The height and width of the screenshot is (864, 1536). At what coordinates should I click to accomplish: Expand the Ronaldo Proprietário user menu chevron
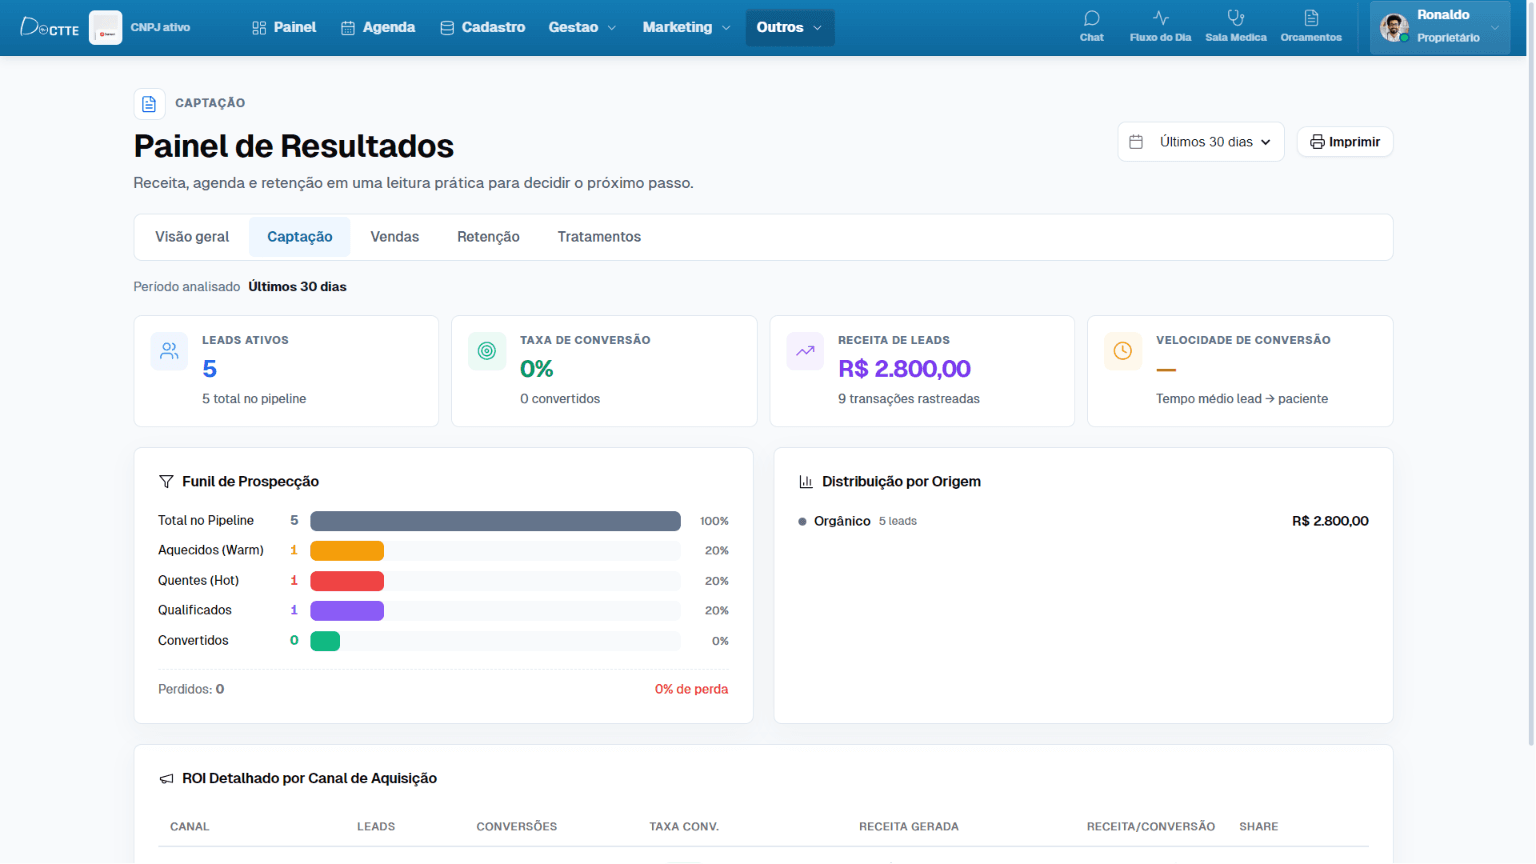tap(1495, 28)
